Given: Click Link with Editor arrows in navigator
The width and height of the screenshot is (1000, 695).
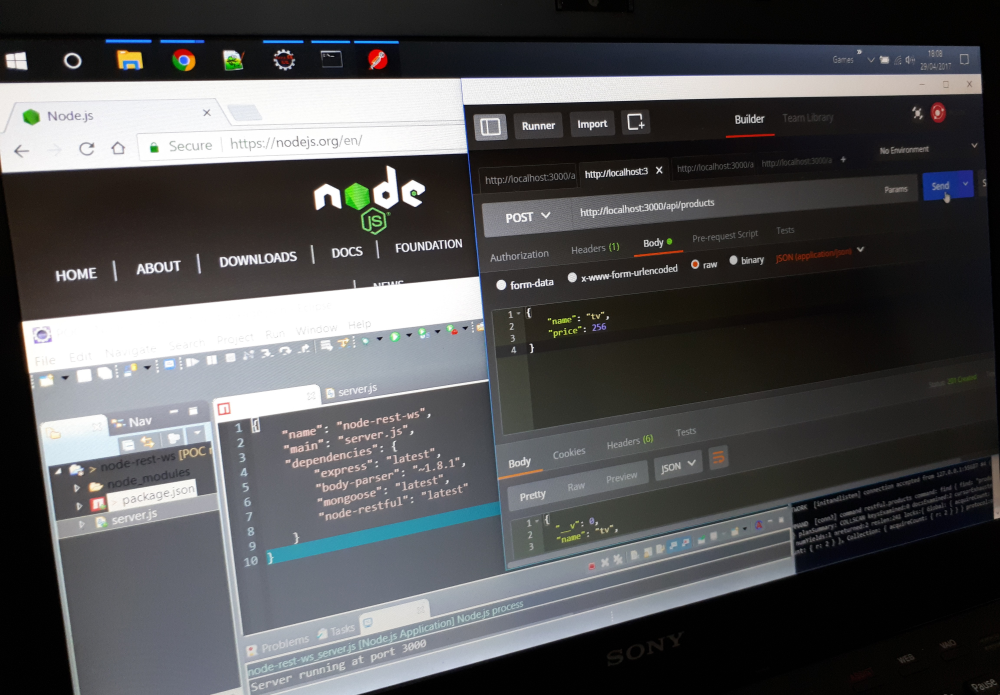Looking at the screenshot, I should pyautogui.click(x=147, y=442).
